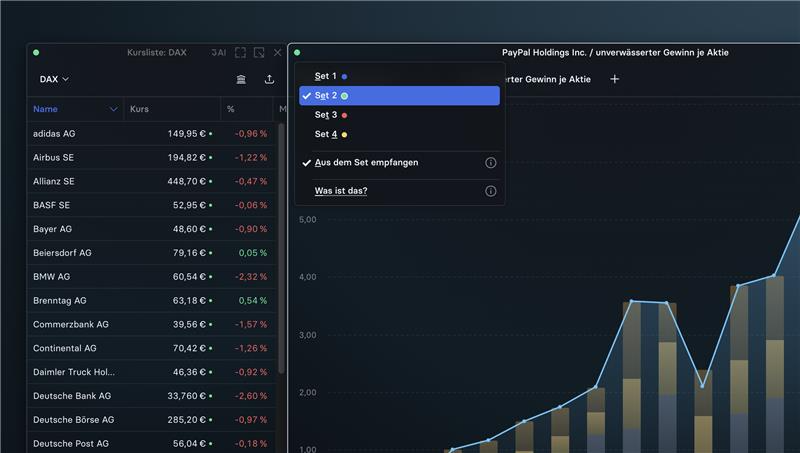Sort by the % column header

pos(247,109)
